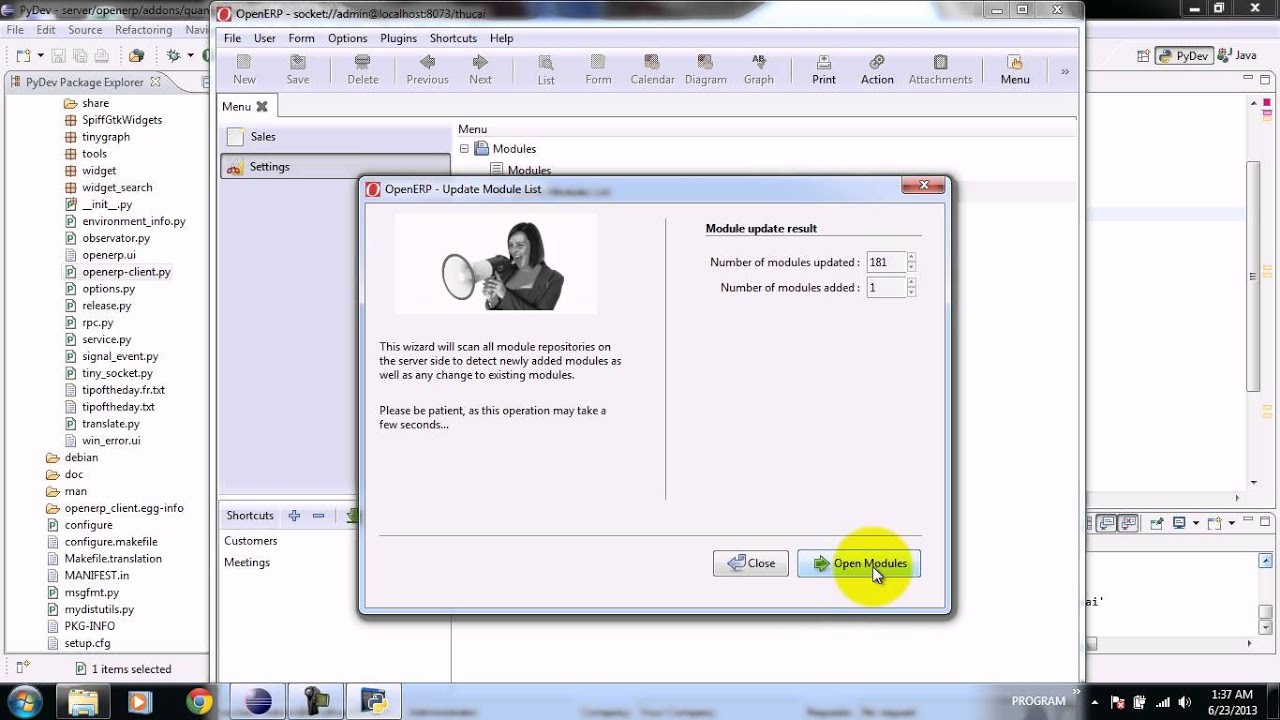Viewport: 1280px width, 720px height.
Task: Go to Previous record via toolbar arrow
Action: tap(427, 70)
